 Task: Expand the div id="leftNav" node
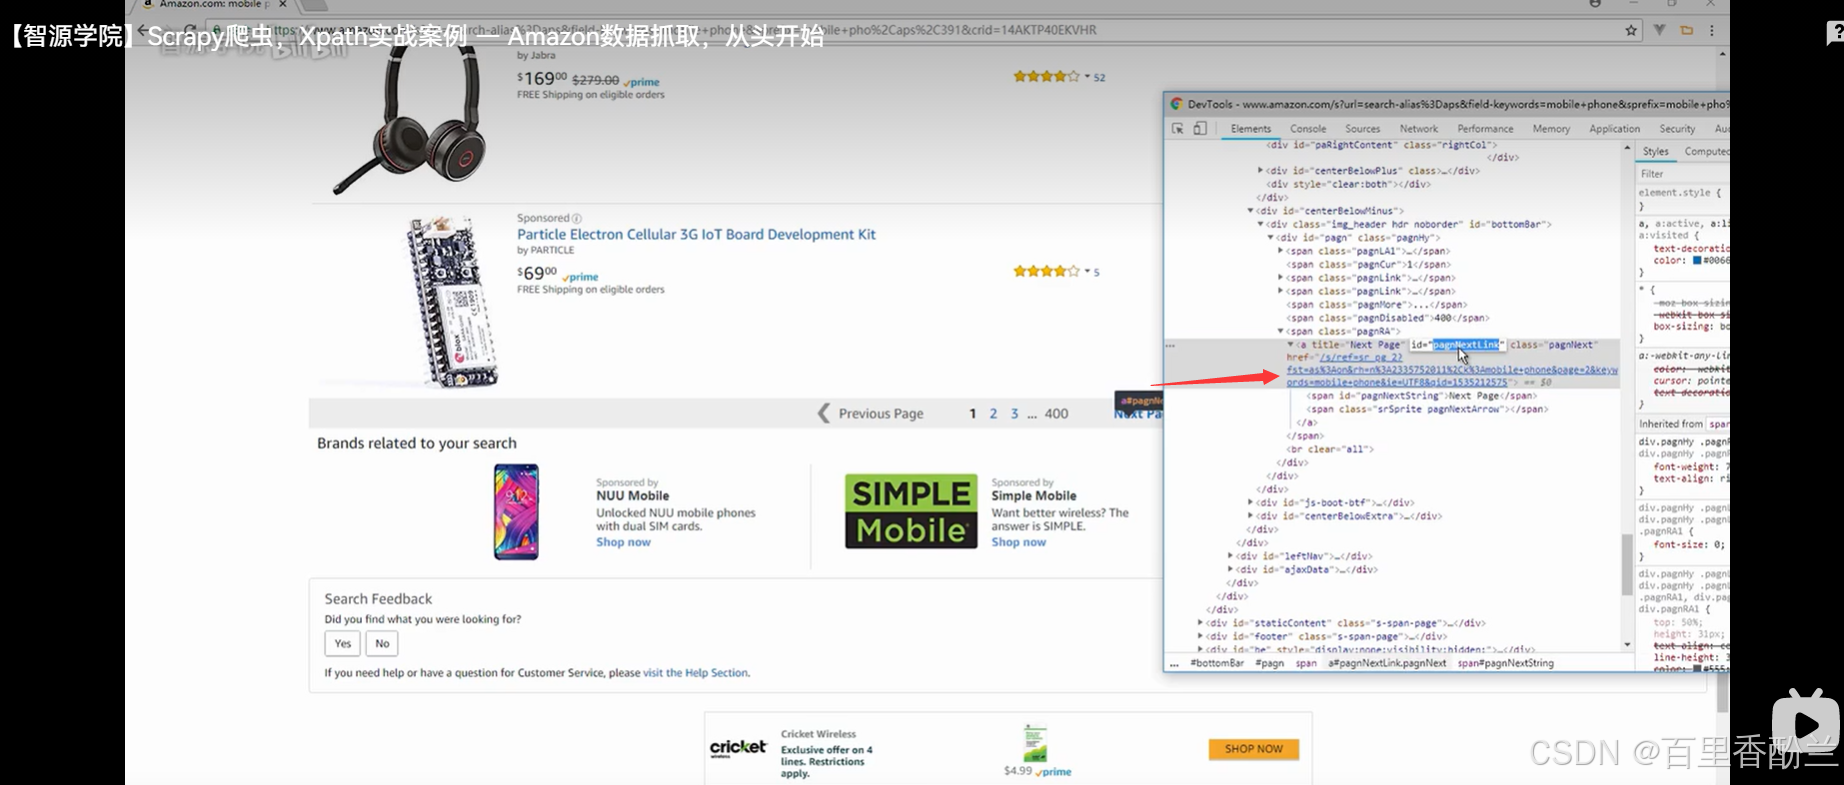(x=1230, y=556)
